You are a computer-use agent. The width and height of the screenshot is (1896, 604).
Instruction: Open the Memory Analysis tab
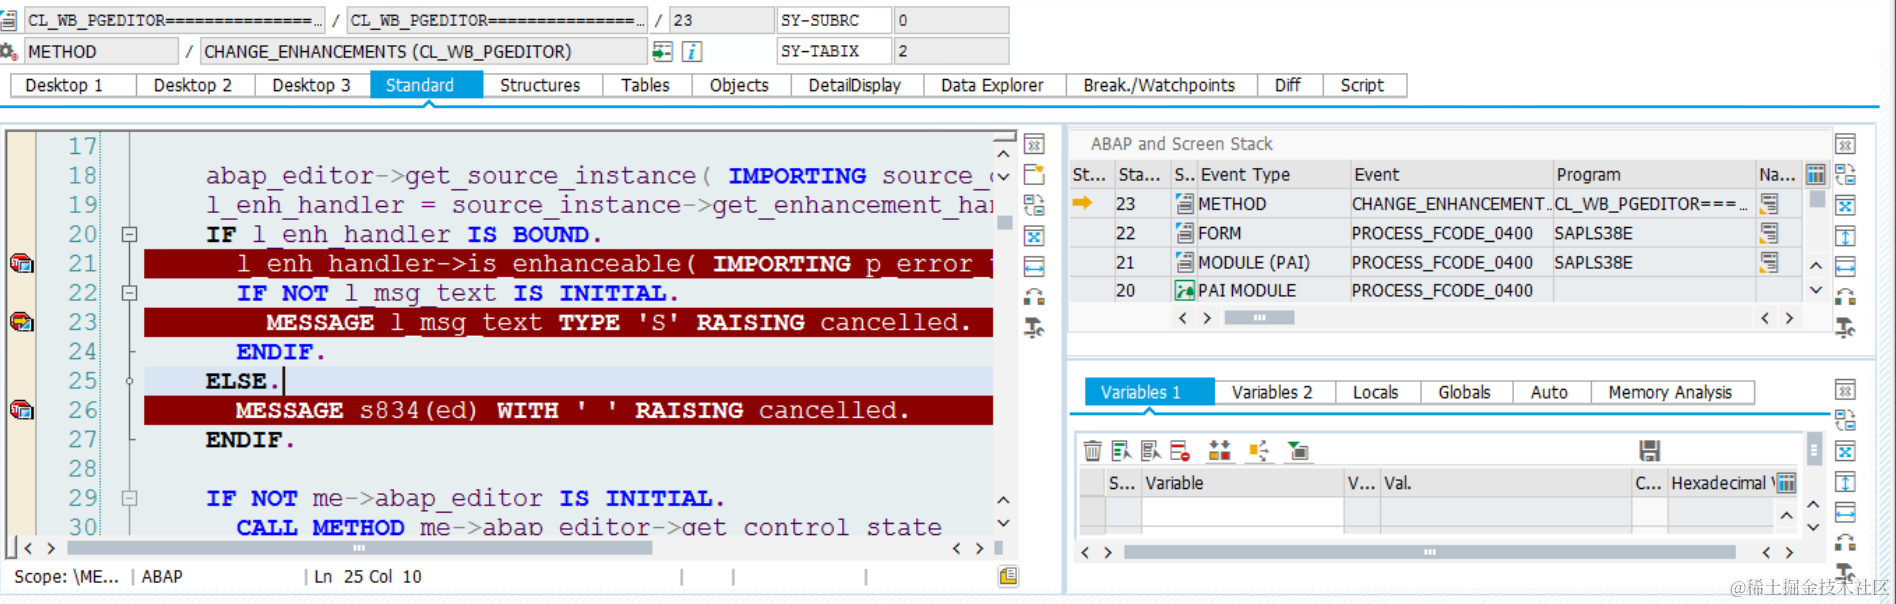(x=1671, y=392)
